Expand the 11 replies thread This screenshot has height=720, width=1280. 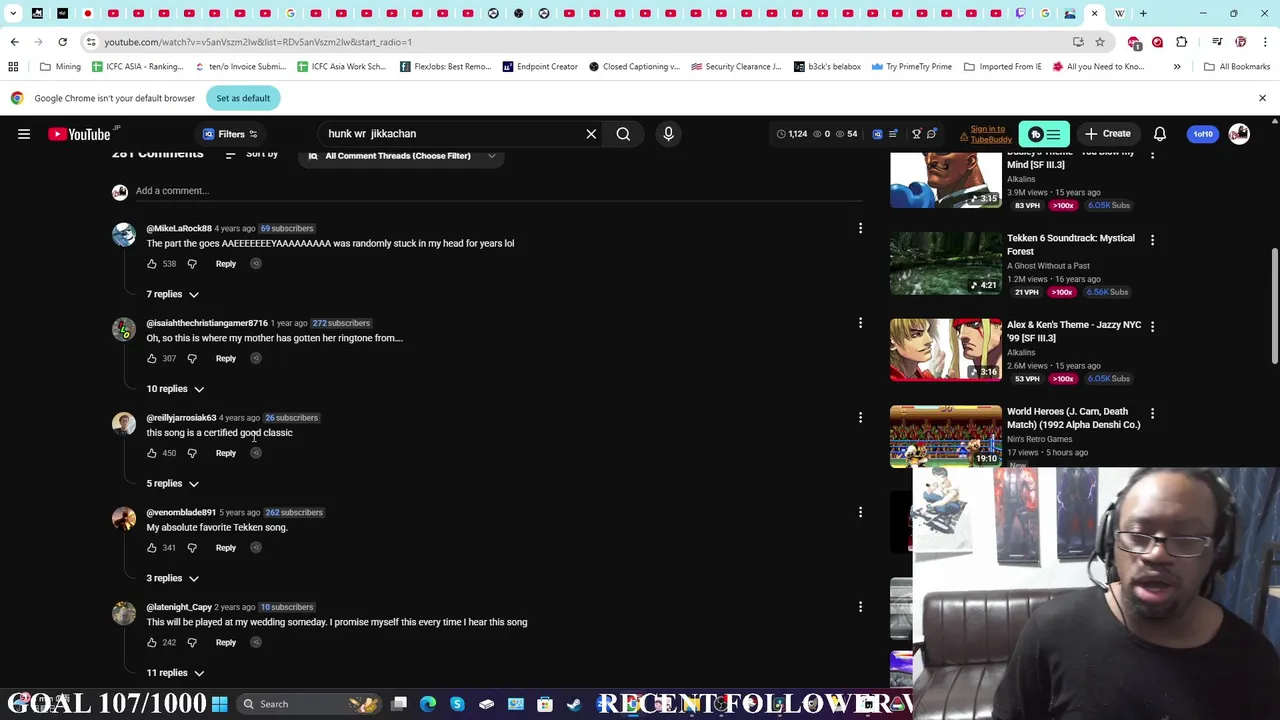[175, 673]
